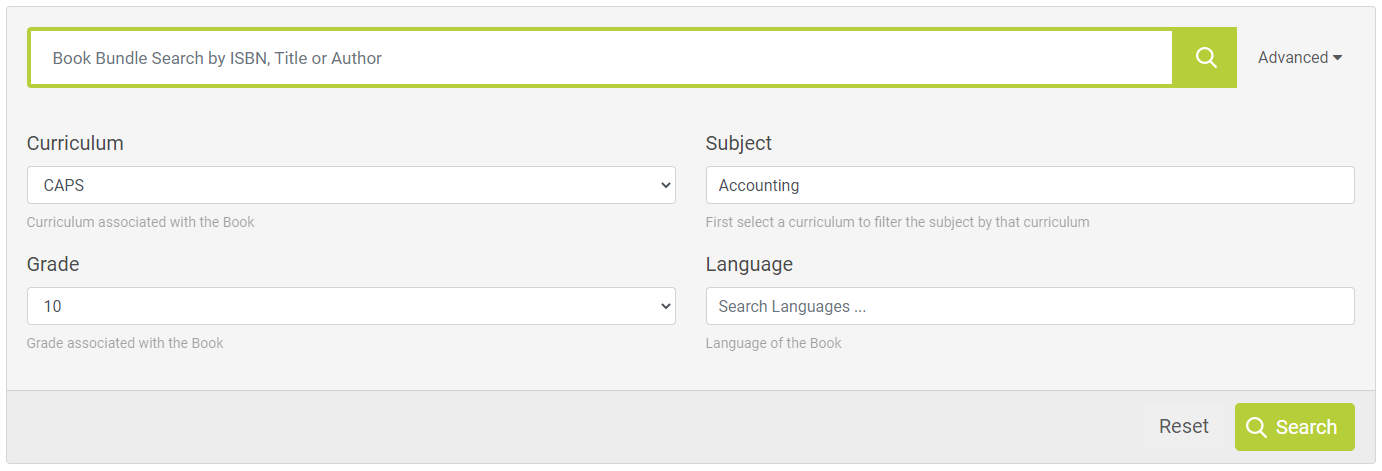
Task: Expand the Advanced search options
Action: click(1299, 58)
